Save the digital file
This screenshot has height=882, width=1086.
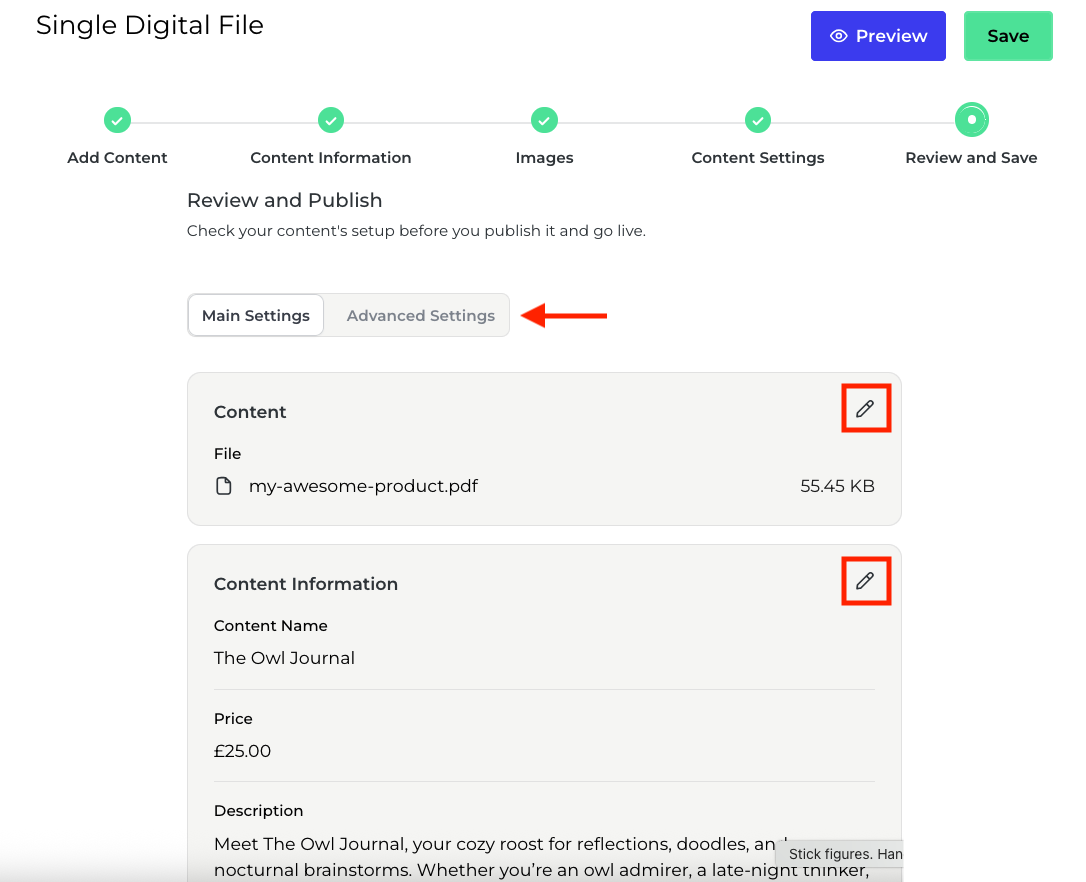[1008, 36]
